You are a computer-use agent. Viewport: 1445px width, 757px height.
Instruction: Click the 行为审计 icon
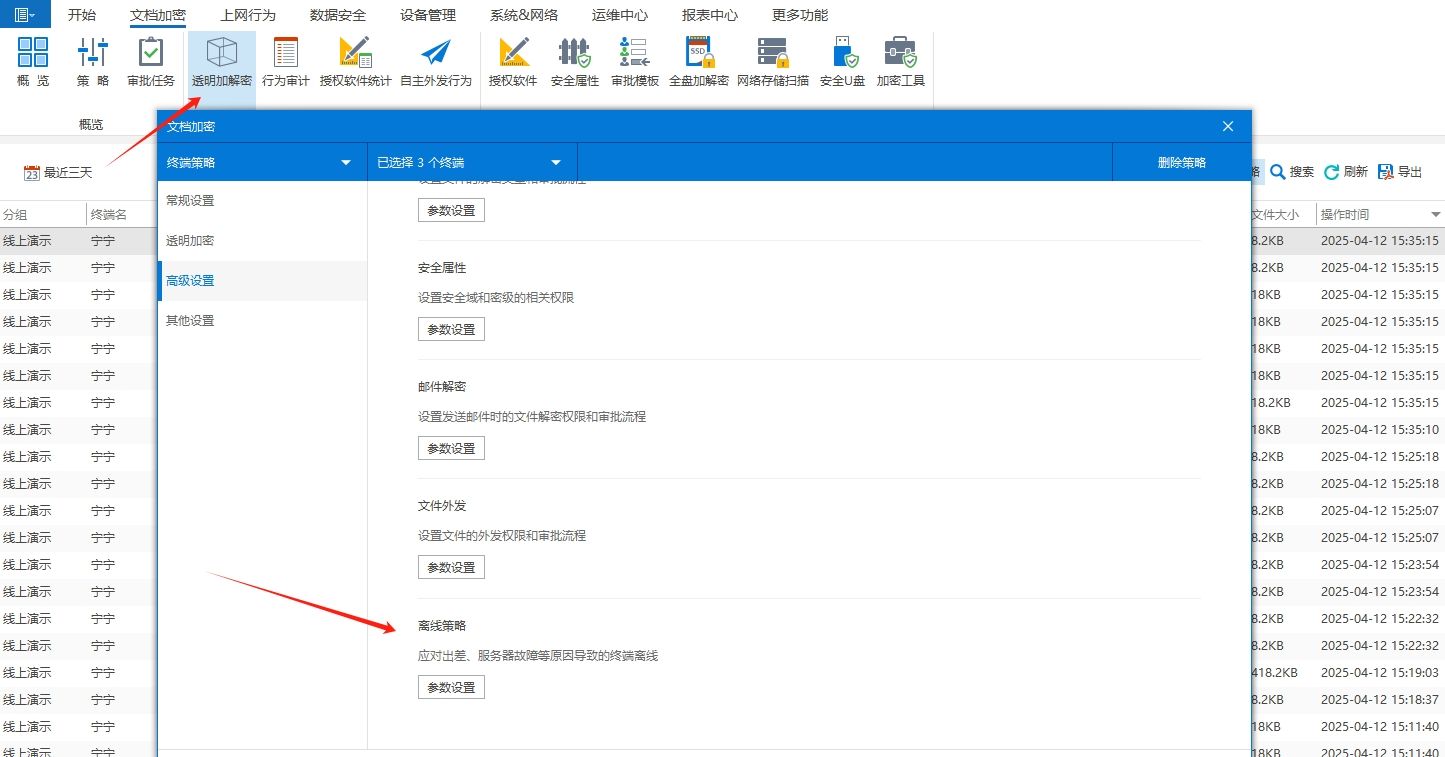[x=286, y=62]
